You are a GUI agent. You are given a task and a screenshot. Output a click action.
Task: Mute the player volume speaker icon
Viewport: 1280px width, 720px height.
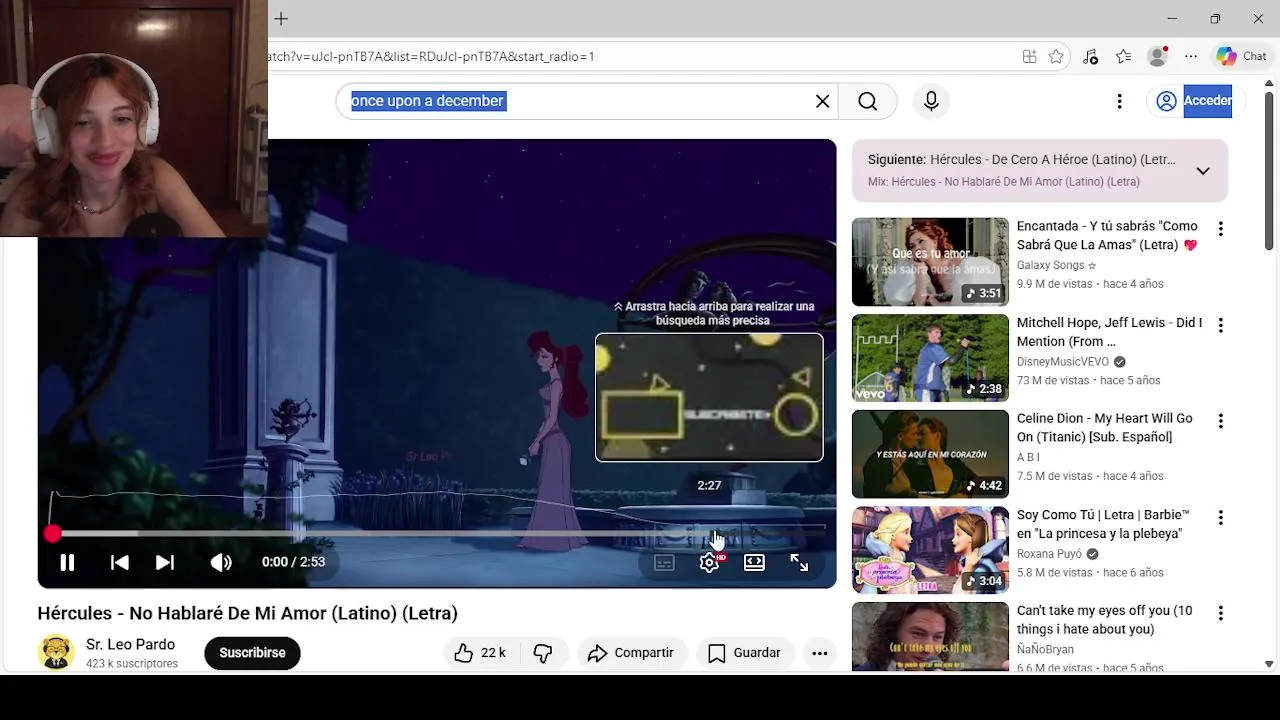(x=221, y=562)
